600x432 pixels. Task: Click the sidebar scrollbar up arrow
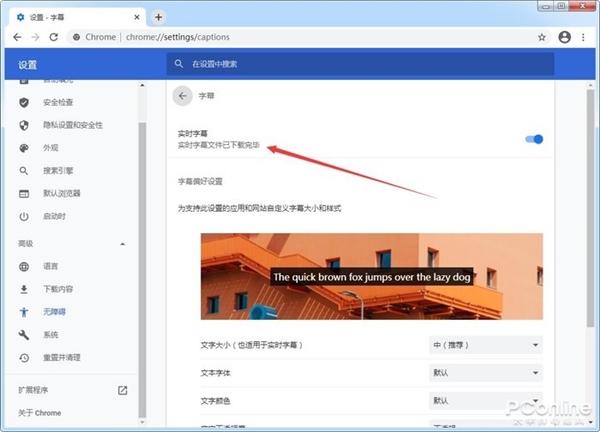click(142, 85)
